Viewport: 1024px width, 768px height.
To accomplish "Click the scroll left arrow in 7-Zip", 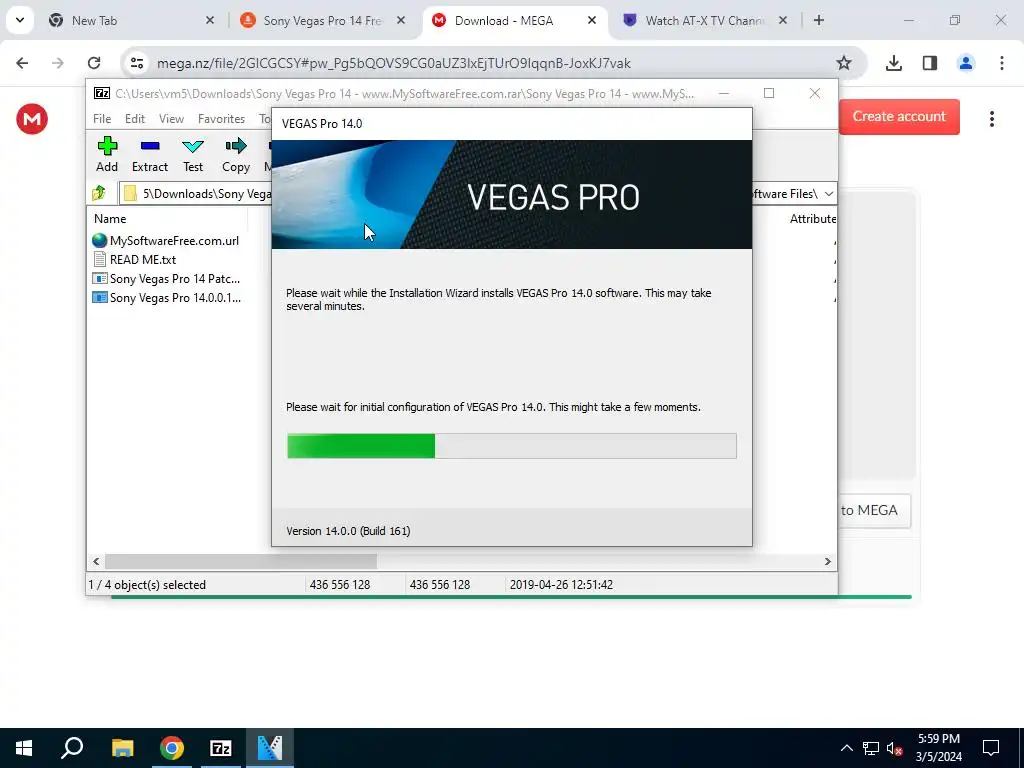I will 96,561.
